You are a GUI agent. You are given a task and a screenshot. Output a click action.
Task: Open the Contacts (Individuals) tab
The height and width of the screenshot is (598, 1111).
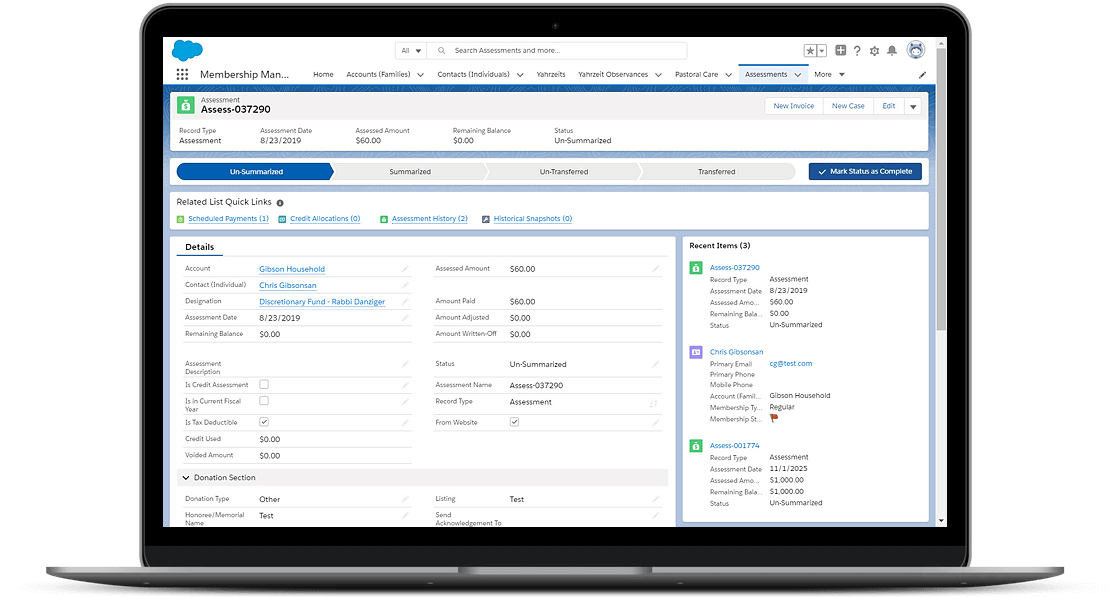pyautogui.click(x=473, y=74)
